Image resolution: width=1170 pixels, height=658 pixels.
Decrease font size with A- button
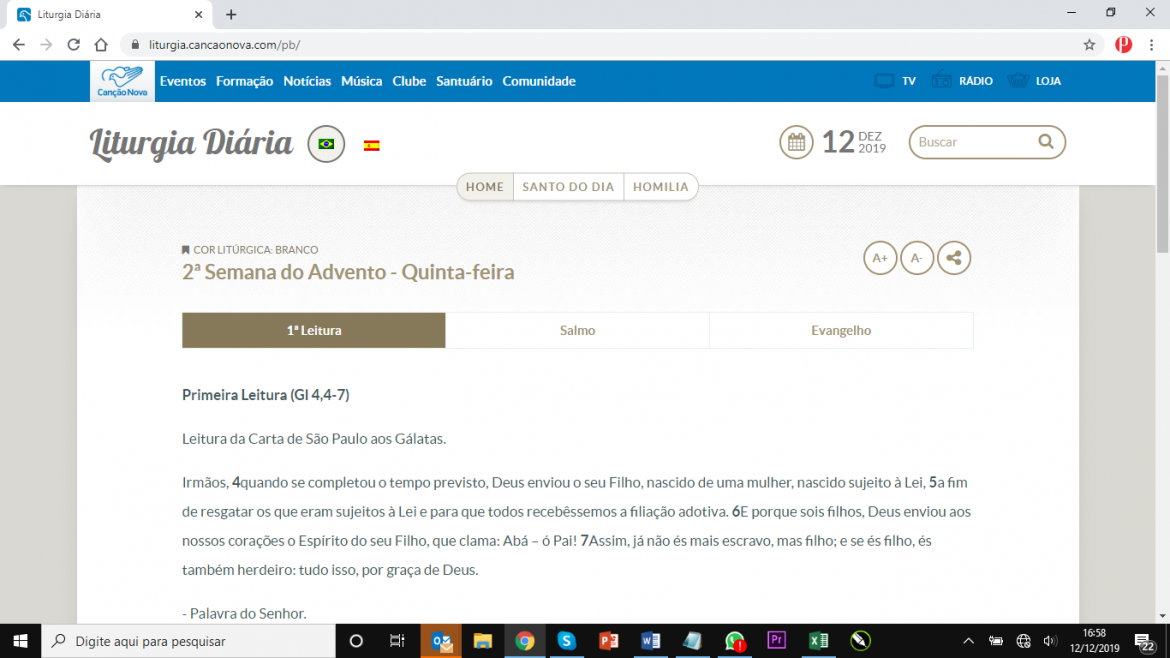point(916,257)
